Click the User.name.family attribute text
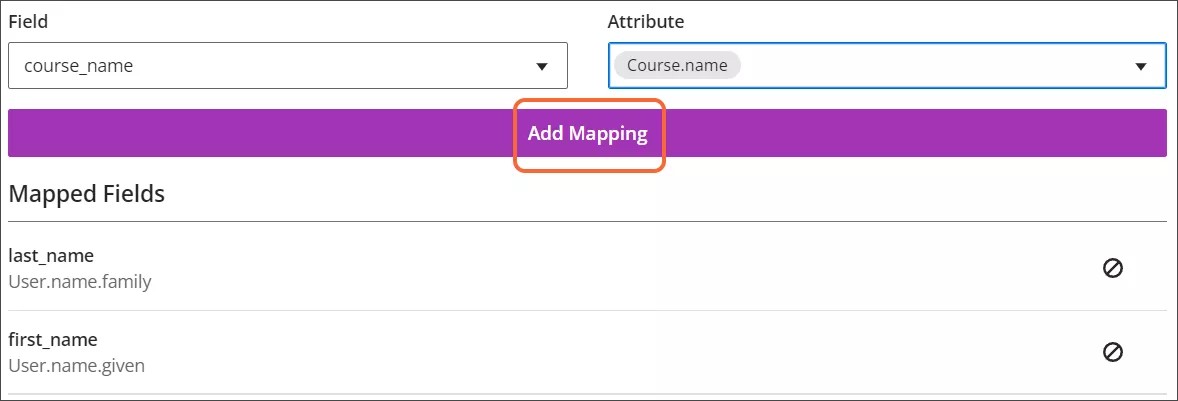Image resolution: width=1178 pixels, height=401 pixels. pyautogui.click(x=80, y=282)
